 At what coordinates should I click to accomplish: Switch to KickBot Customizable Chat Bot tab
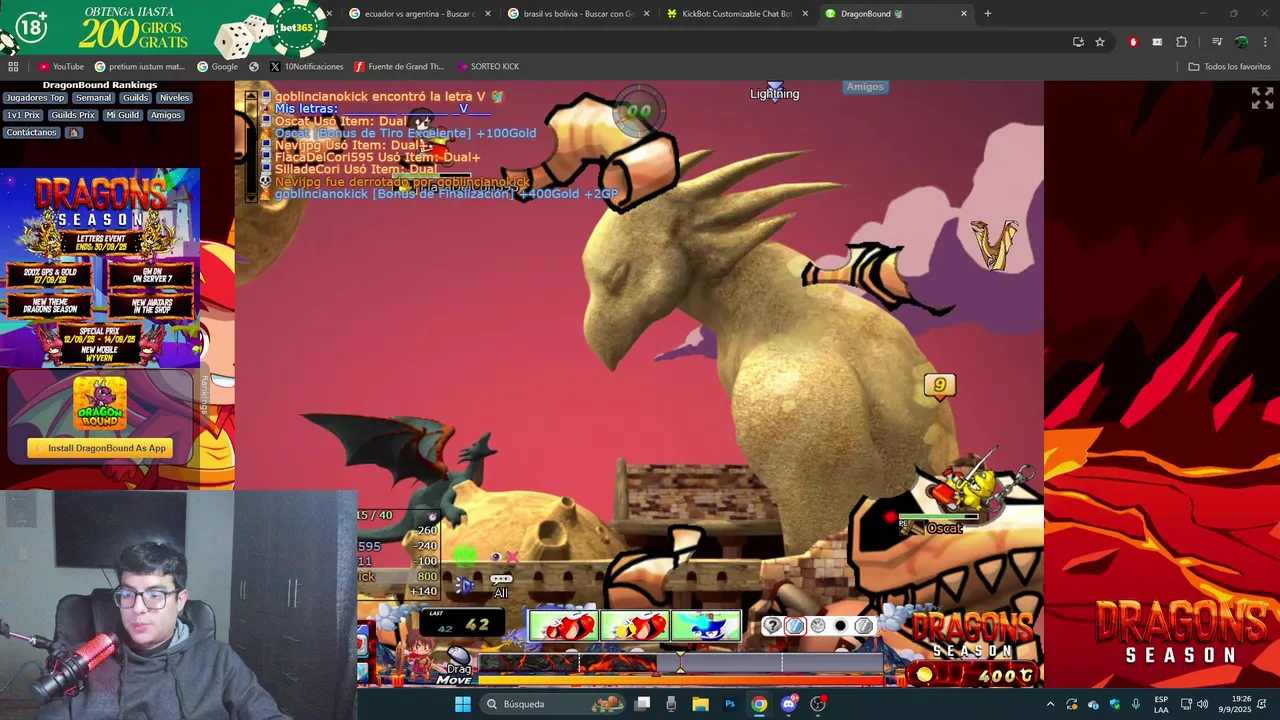(736, 14)
